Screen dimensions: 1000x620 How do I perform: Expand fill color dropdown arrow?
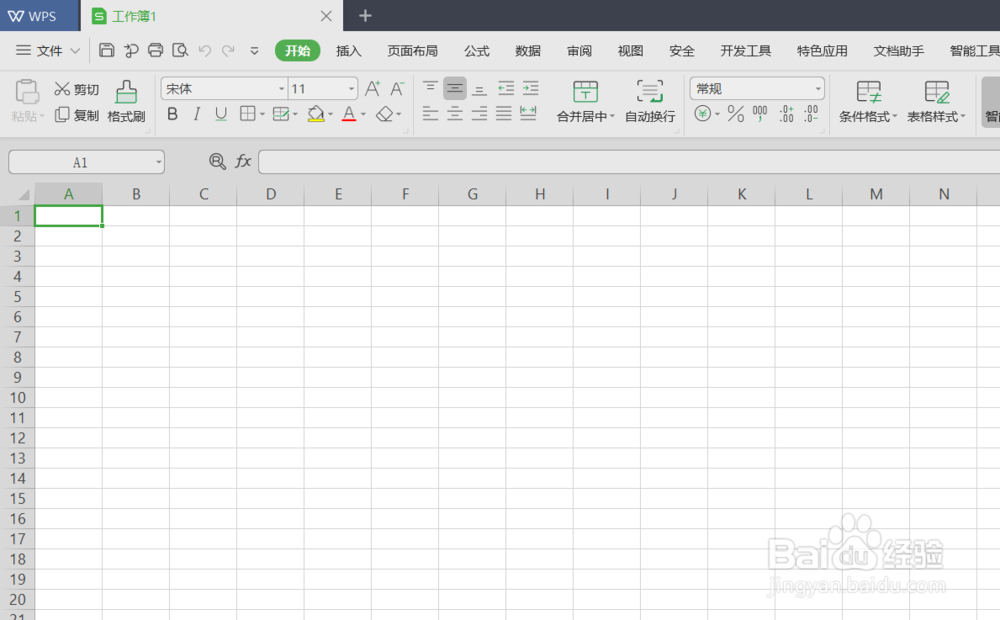[x=330, y=115]
